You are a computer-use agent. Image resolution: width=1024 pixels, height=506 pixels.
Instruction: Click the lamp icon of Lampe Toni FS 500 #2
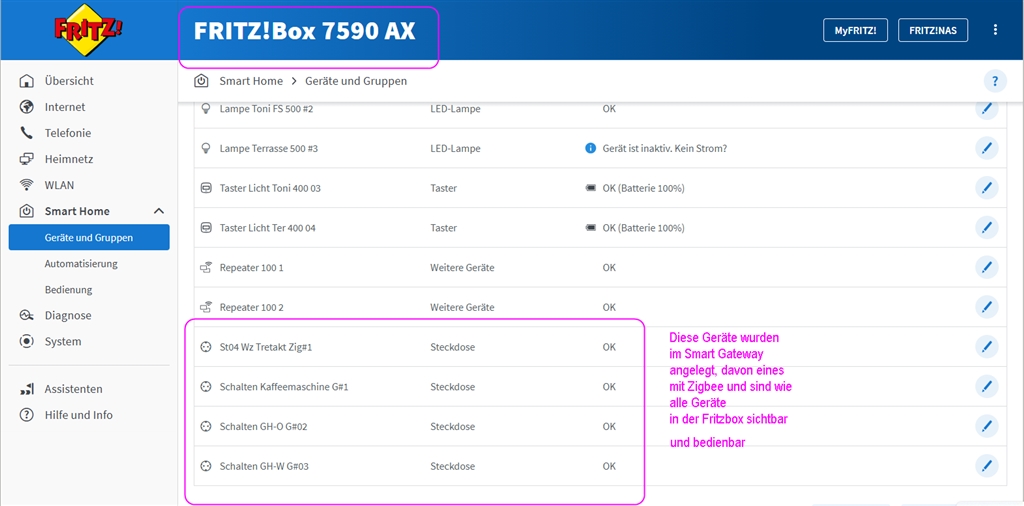click(x=206, y=109)
